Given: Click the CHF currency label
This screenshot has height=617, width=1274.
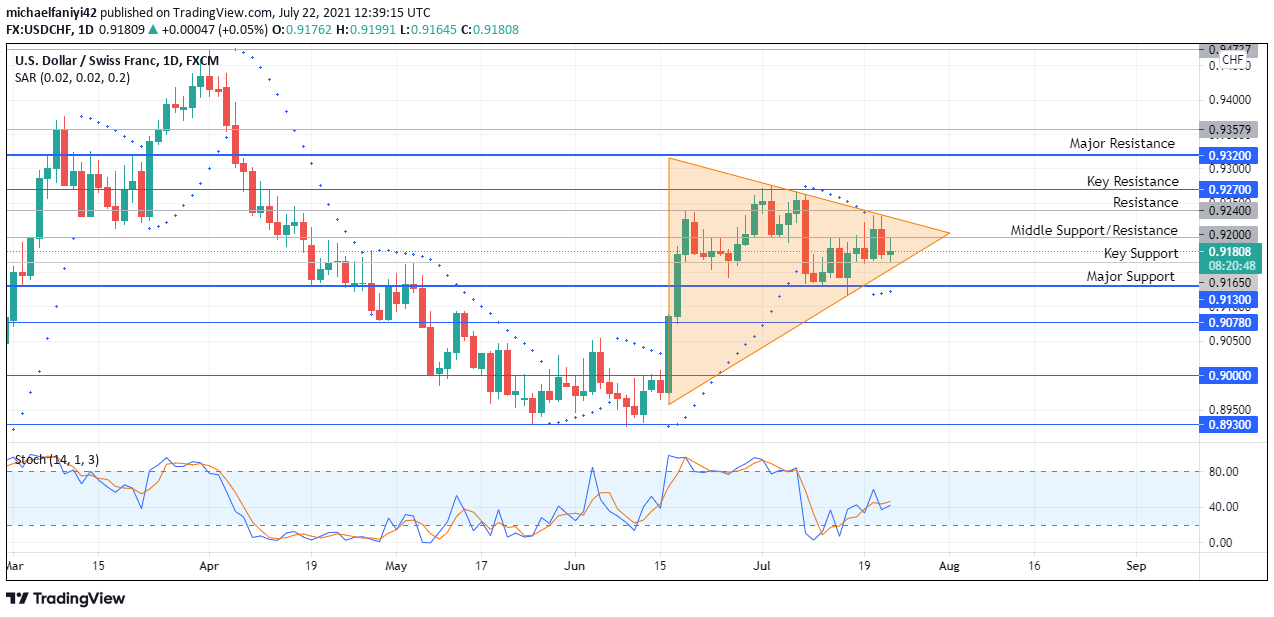Looking at the screenshot, I should (1233, 60).
